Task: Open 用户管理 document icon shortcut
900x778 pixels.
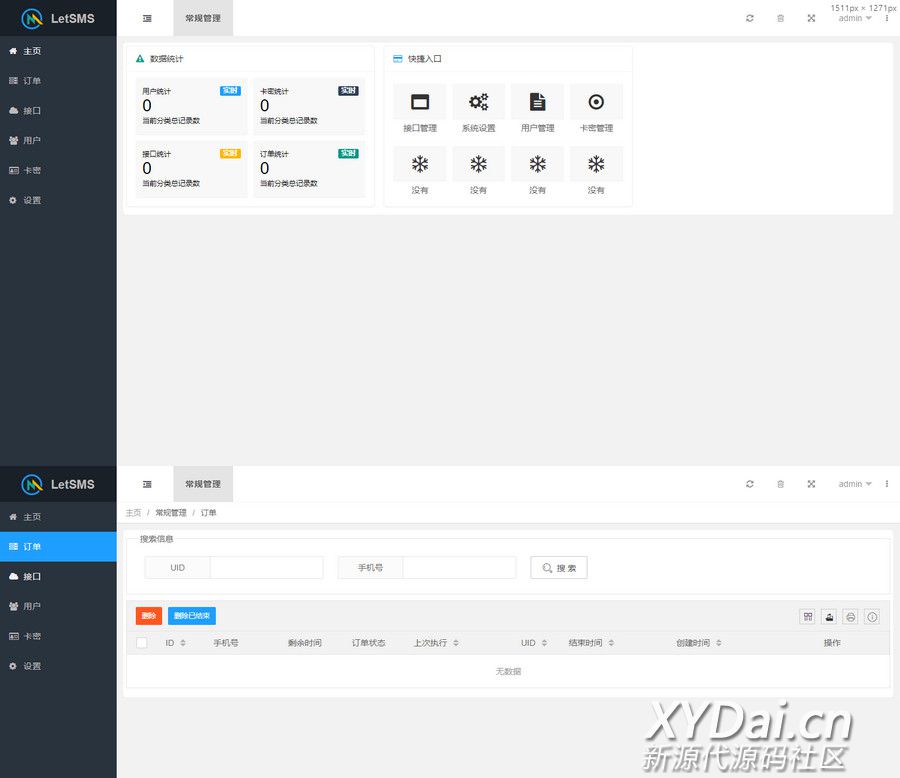Action: point(537,102)
